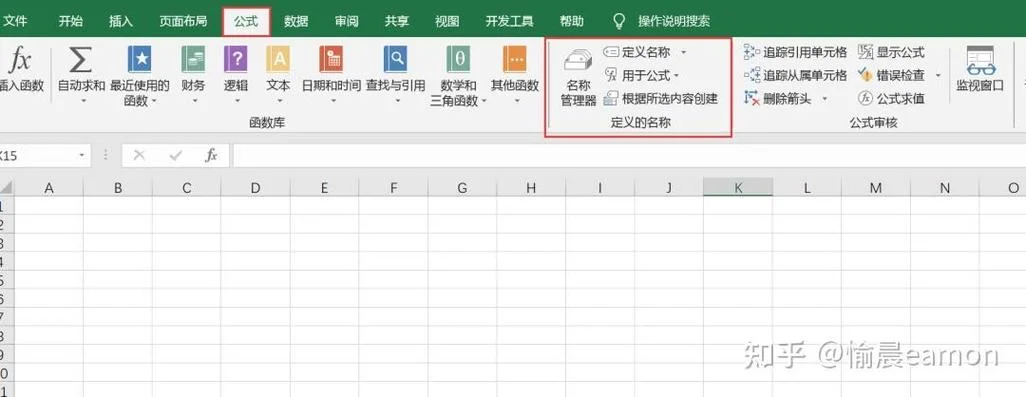Open the 查找与引用 functions icon

click(x=395, y=60)
